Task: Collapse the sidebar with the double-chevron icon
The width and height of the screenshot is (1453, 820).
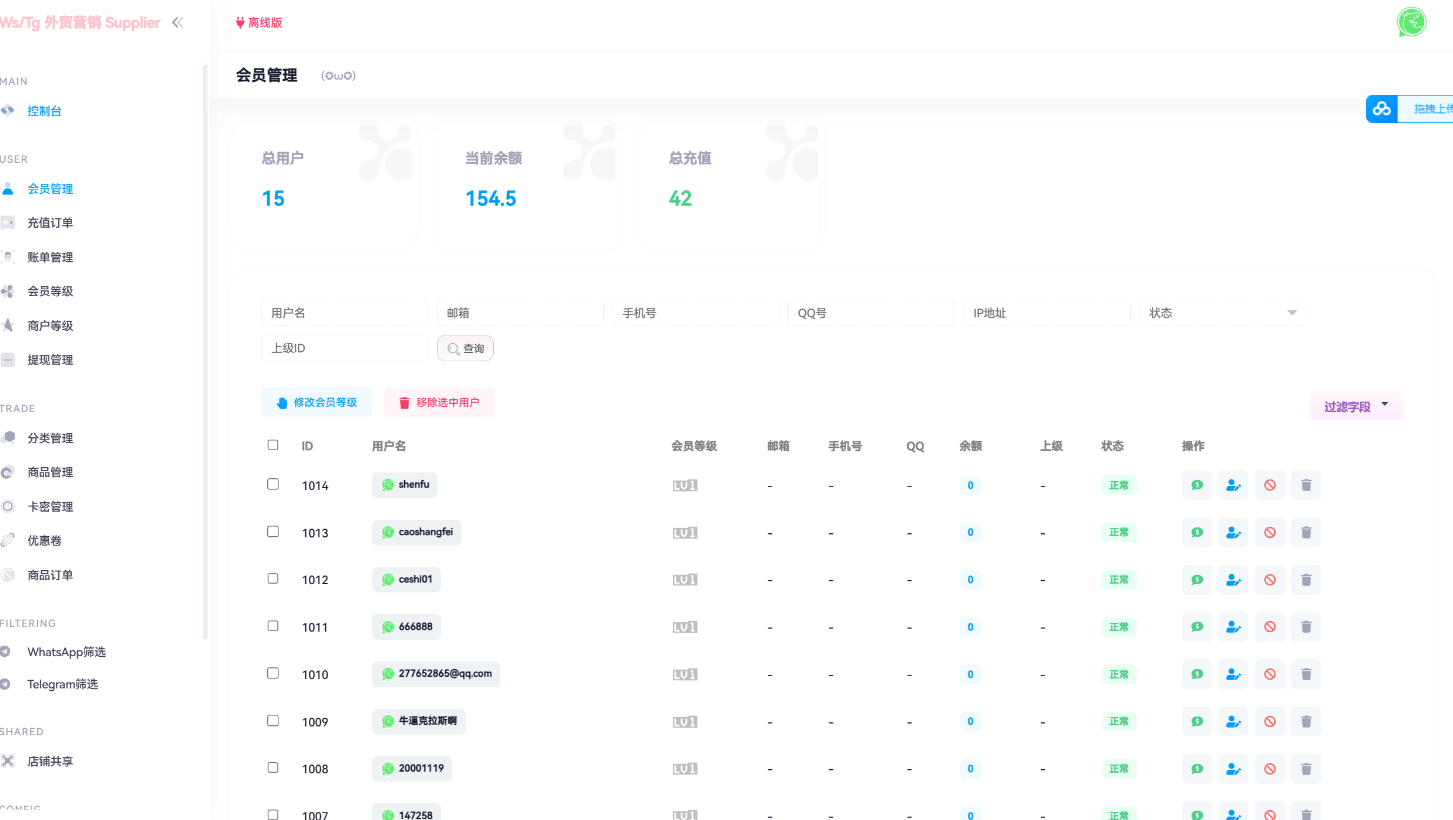Action: pos(177,22)
